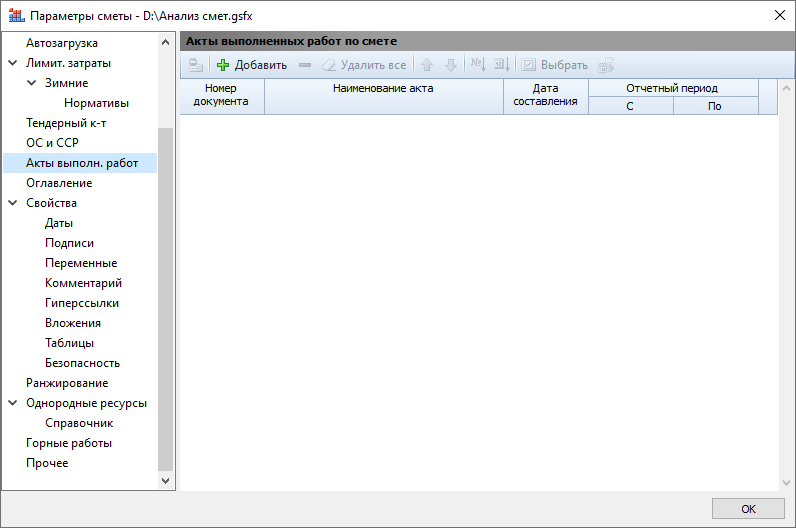Click the tree panel scrollbar thumb
Screen dimensions: 796x528
tap(165, 299)
